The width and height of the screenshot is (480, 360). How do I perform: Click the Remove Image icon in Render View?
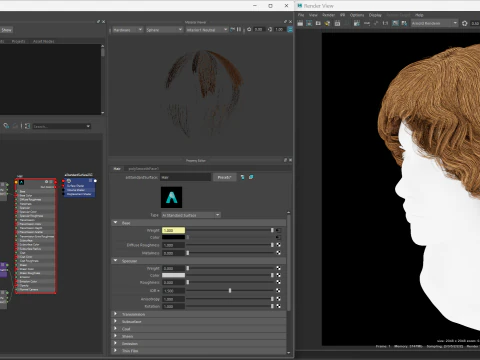404,23
